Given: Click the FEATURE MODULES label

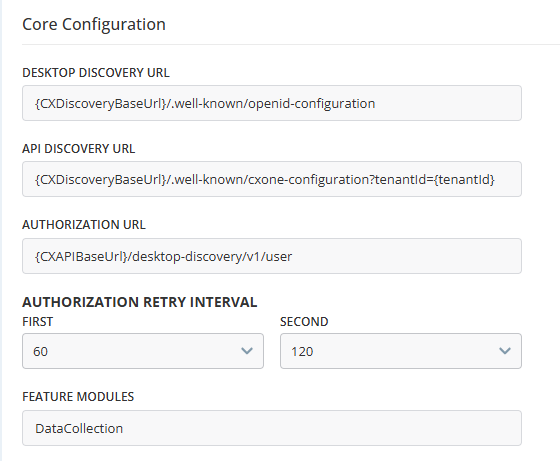Looking at the screenshot, I should tap(78, 397).
